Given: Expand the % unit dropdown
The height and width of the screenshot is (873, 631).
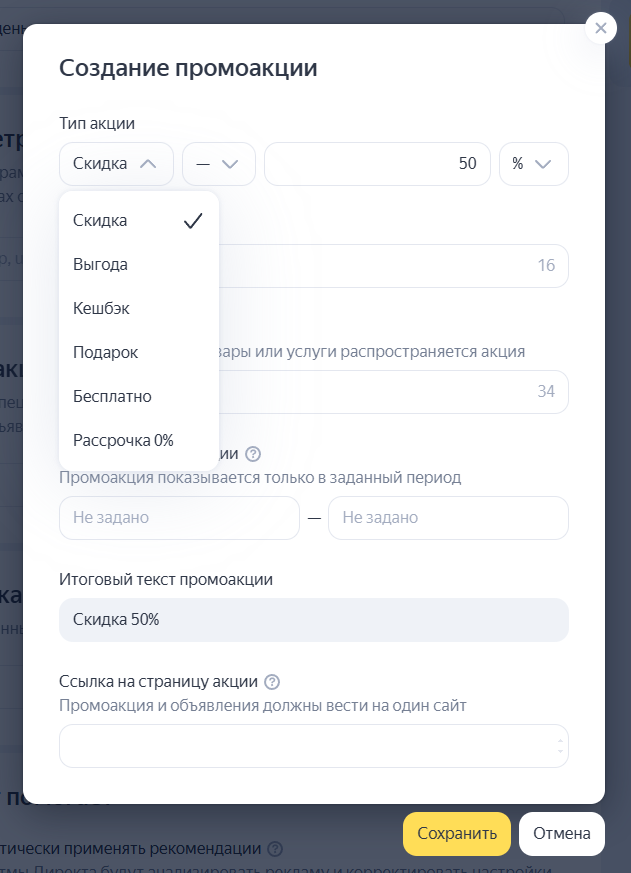Looking at the screenshot, I should [x=533, y=164].
